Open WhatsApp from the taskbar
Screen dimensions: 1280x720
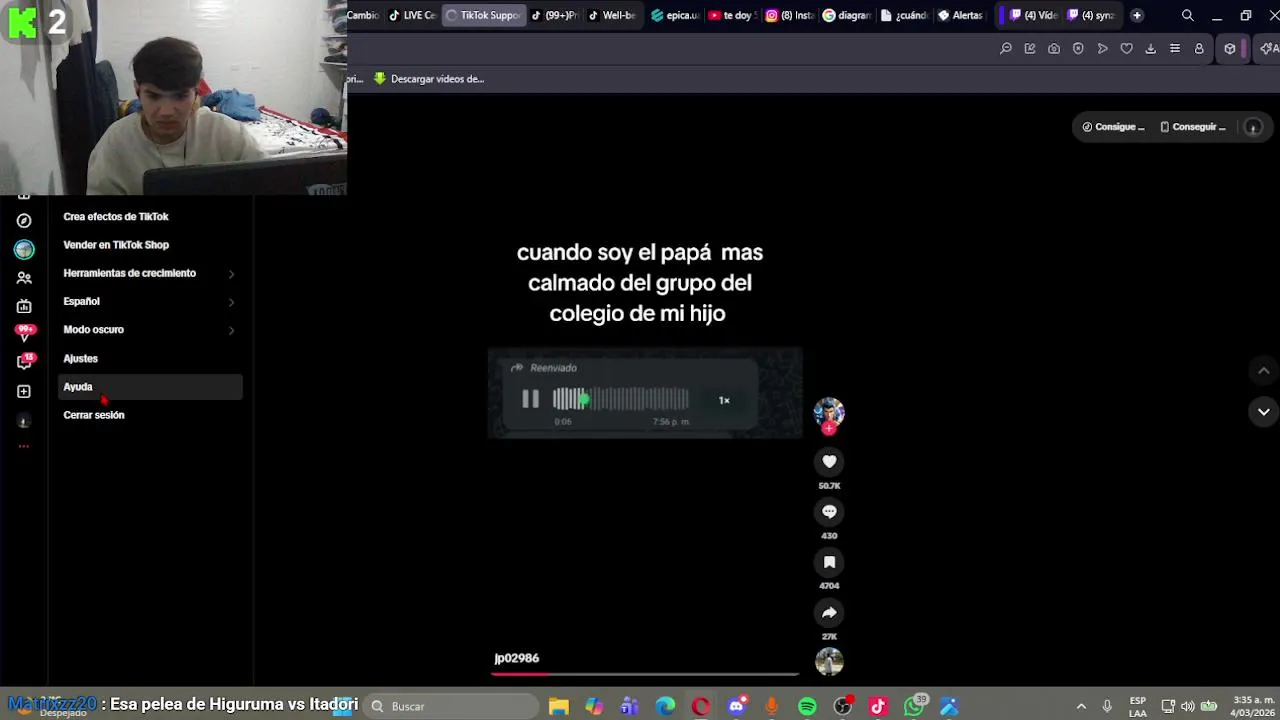click(x=914, y=706)
